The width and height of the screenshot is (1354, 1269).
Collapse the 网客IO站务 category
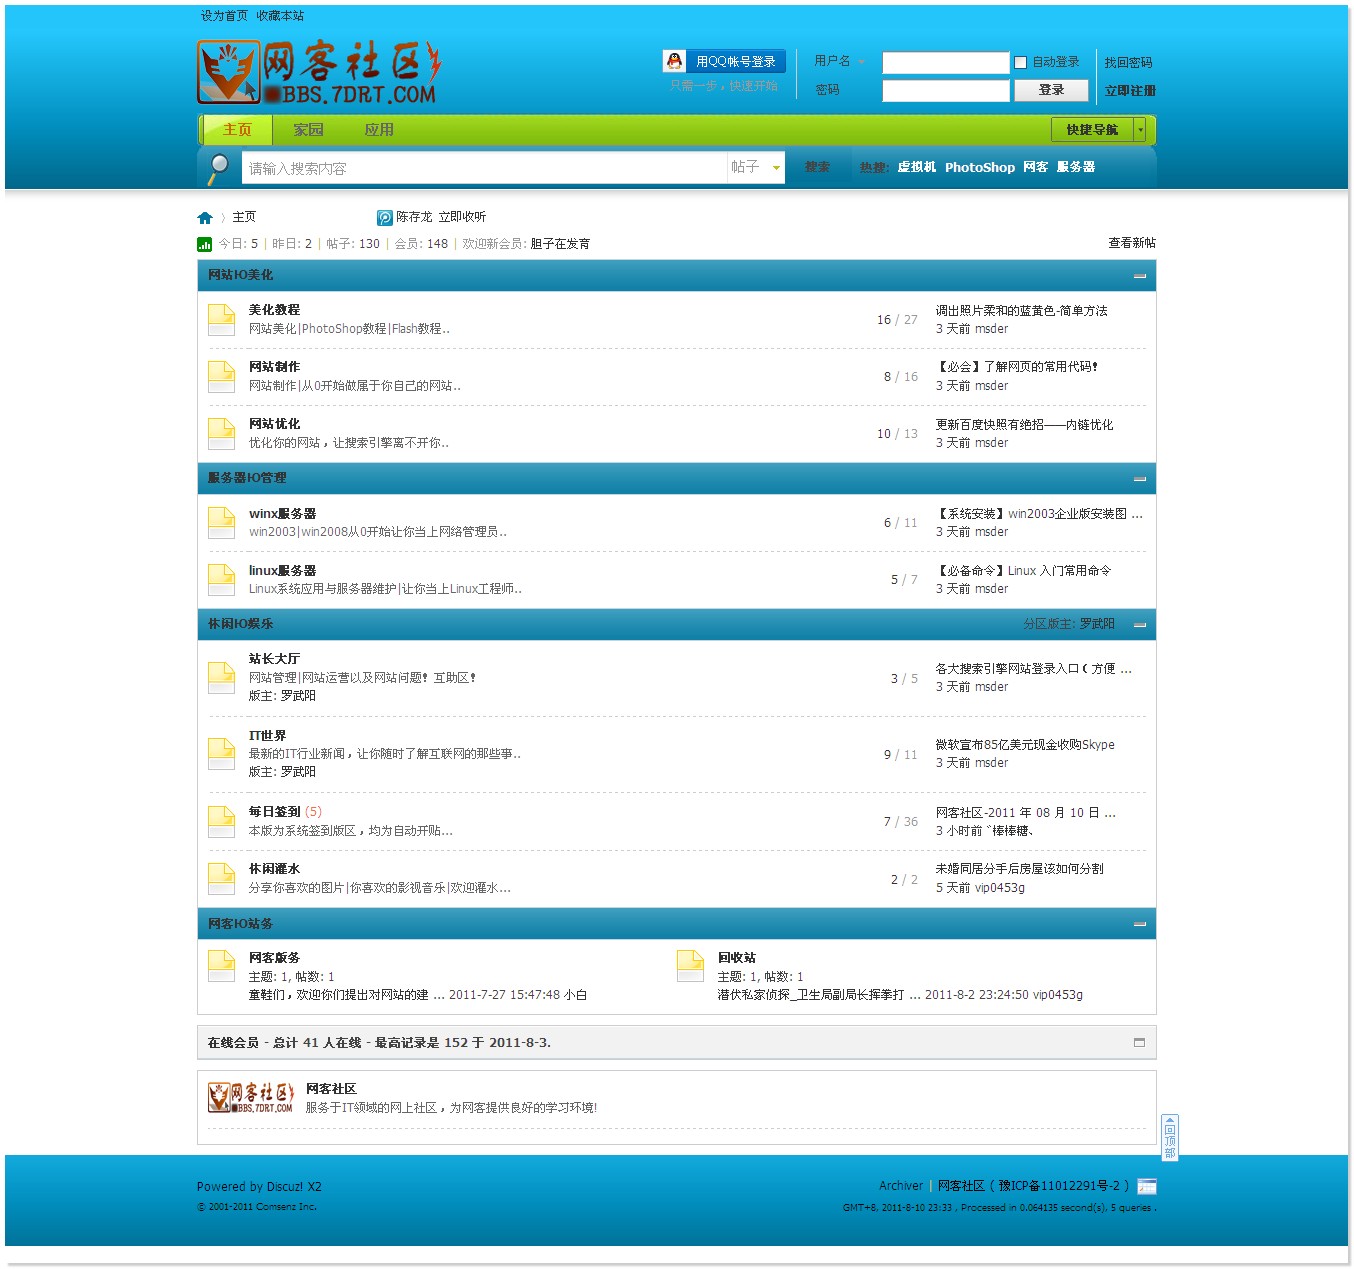tap(1139, 924)
